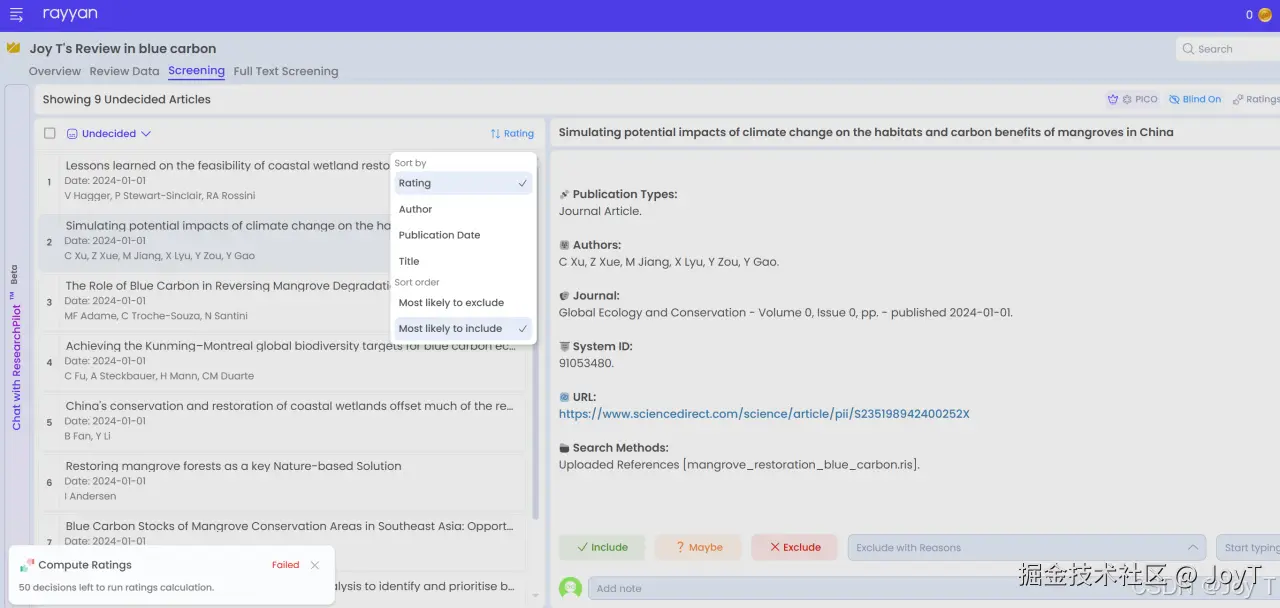The height and width of the screenshot is (608, 1280).
Task: Sort by Publication Date option
Action: [463, 235]
